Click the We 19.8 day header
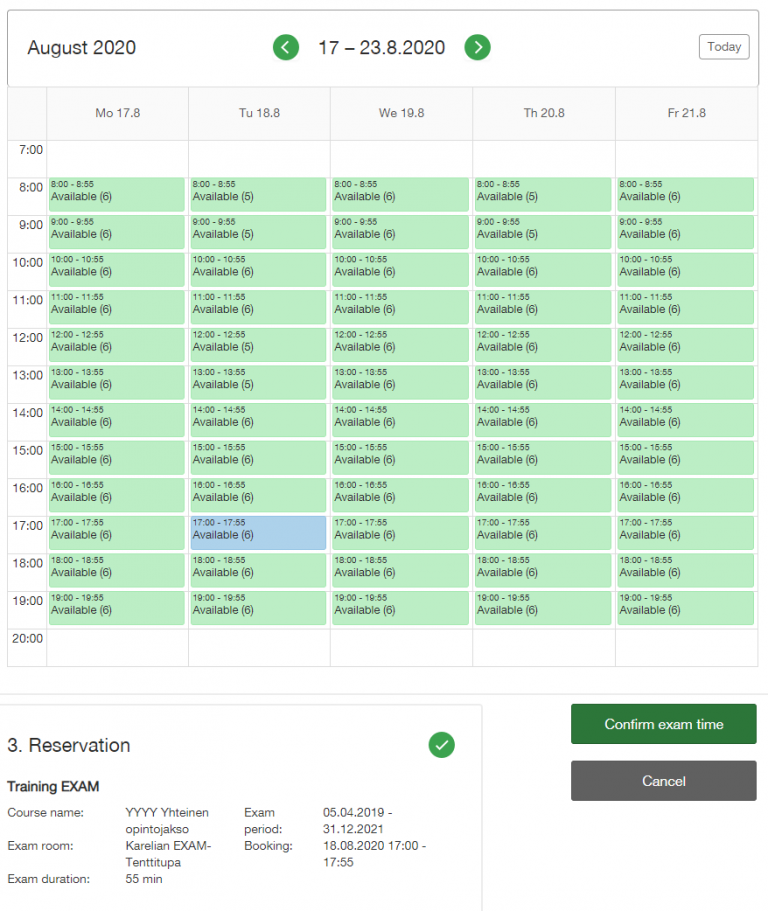 [x=401, y=113]
